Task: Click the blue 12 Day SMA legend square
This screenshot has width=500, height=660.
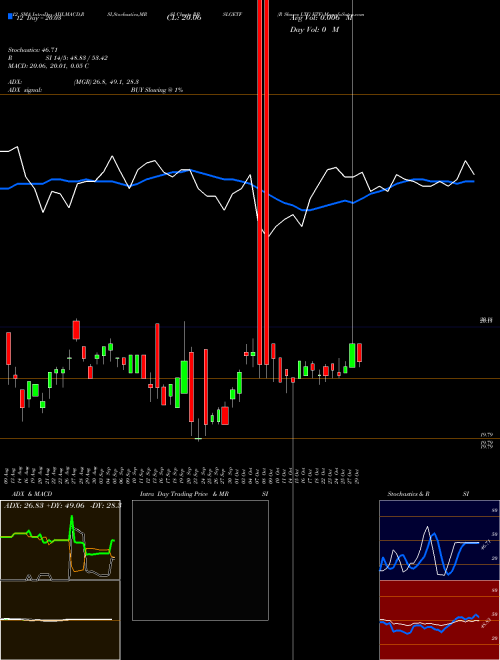Action: (x=10, y=16)
